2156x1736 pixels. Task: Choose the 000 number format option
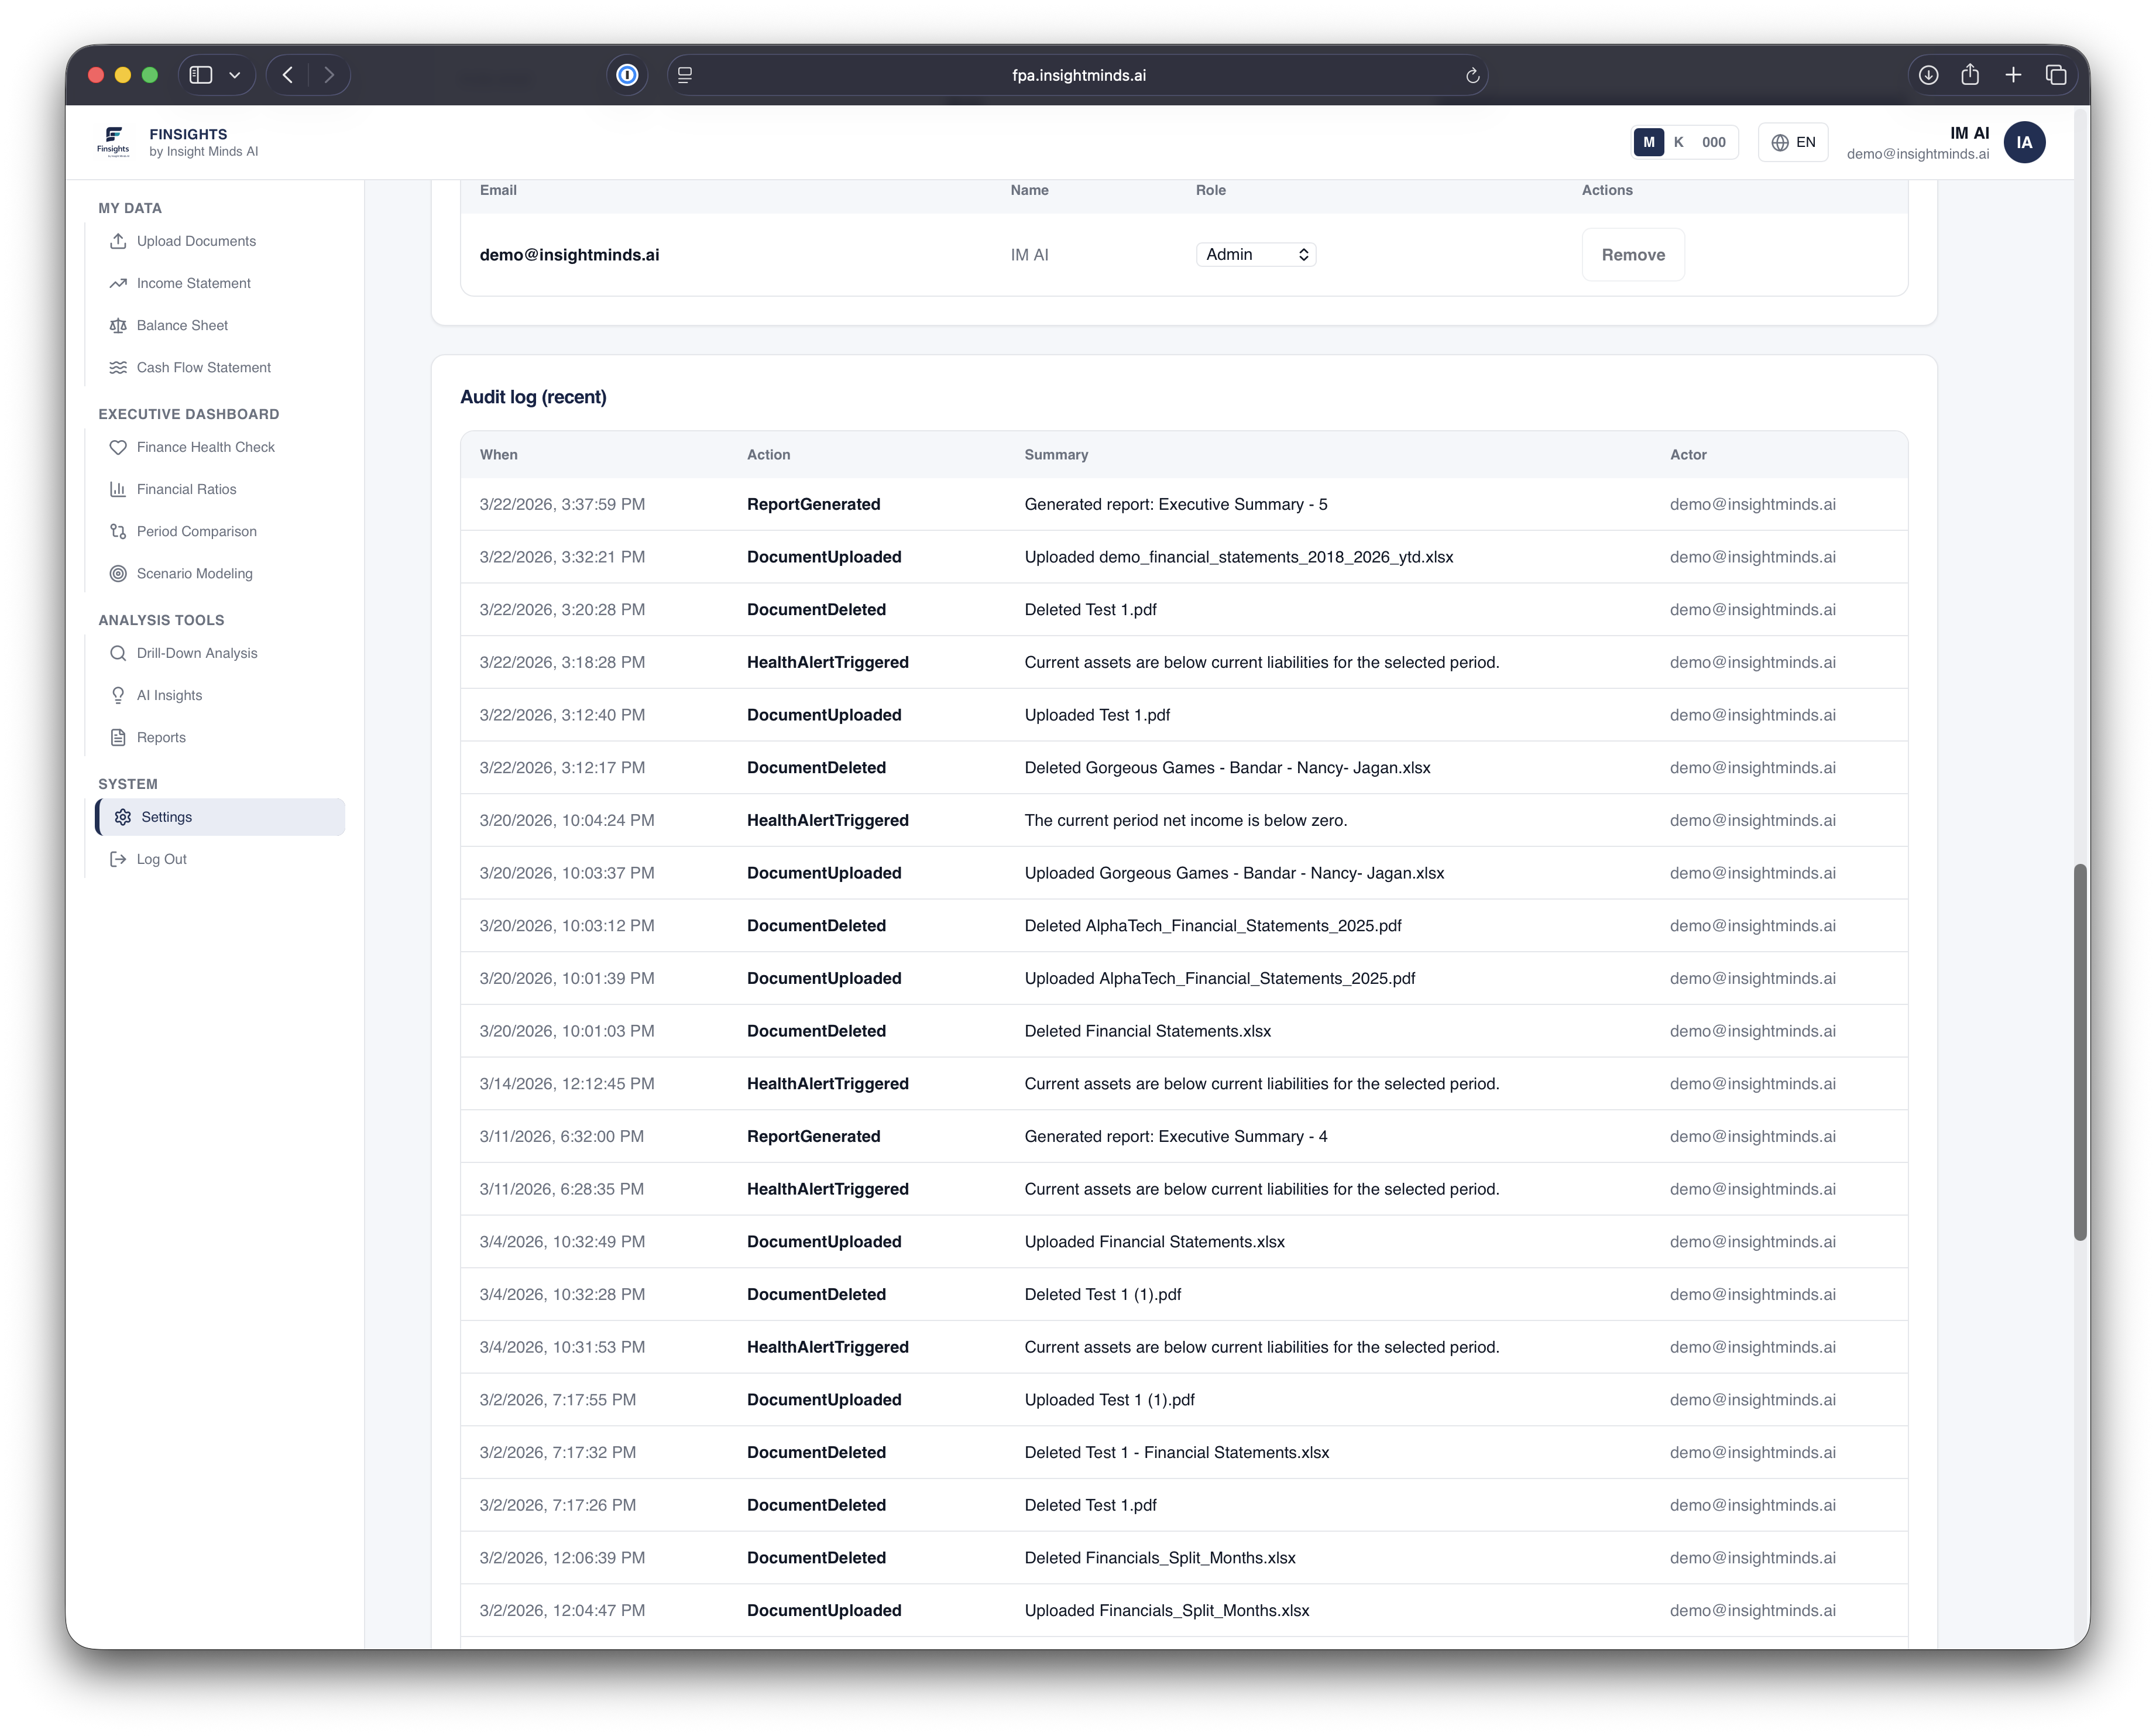tap(1714, 142)
